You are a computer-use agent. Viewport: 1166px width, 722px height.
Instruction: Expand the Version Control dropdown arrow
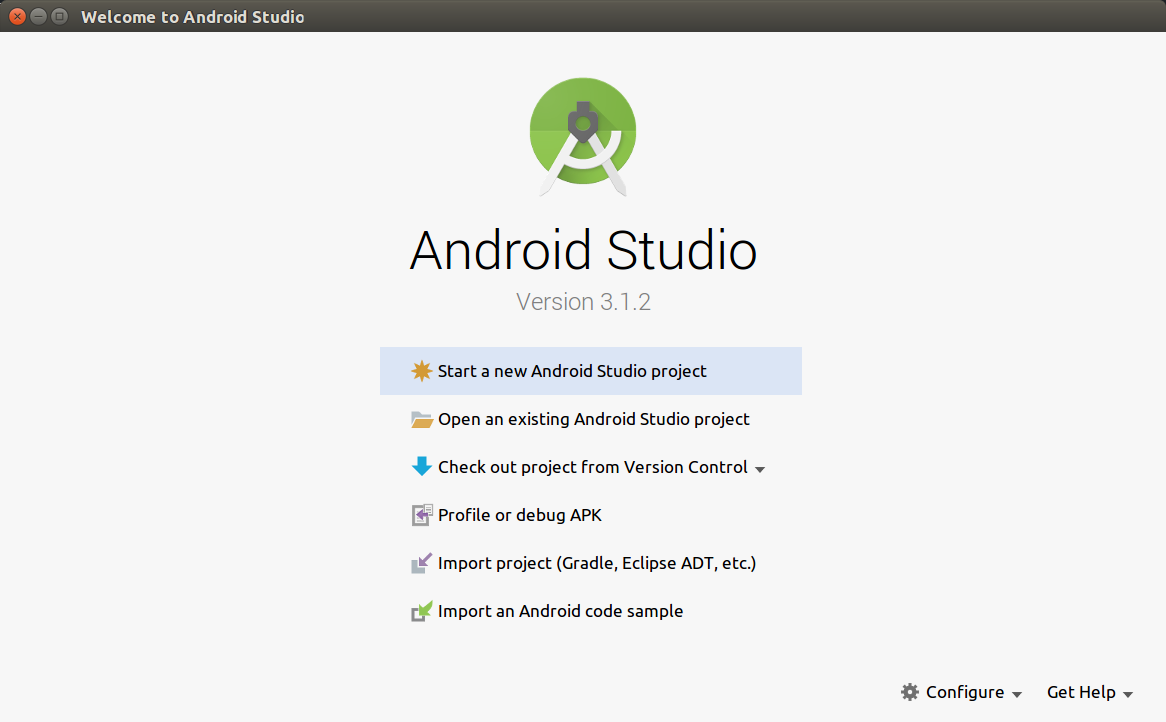point(760,469)
